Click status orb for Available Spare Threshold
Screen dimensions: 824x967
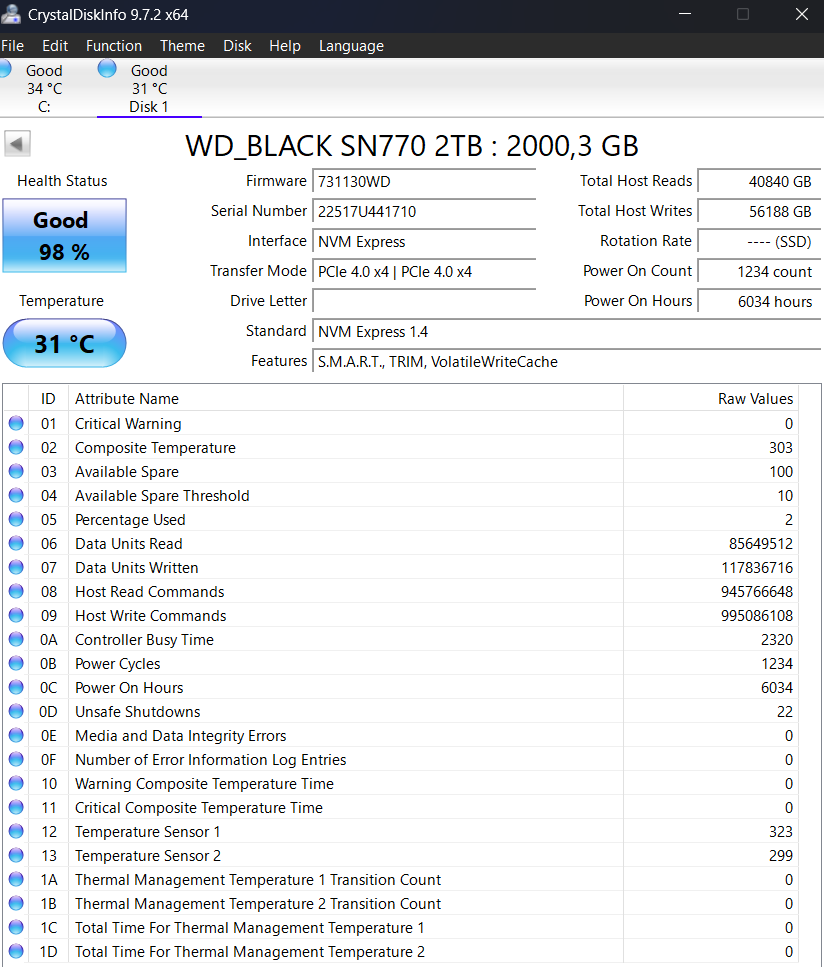click(x=16, y=495)
